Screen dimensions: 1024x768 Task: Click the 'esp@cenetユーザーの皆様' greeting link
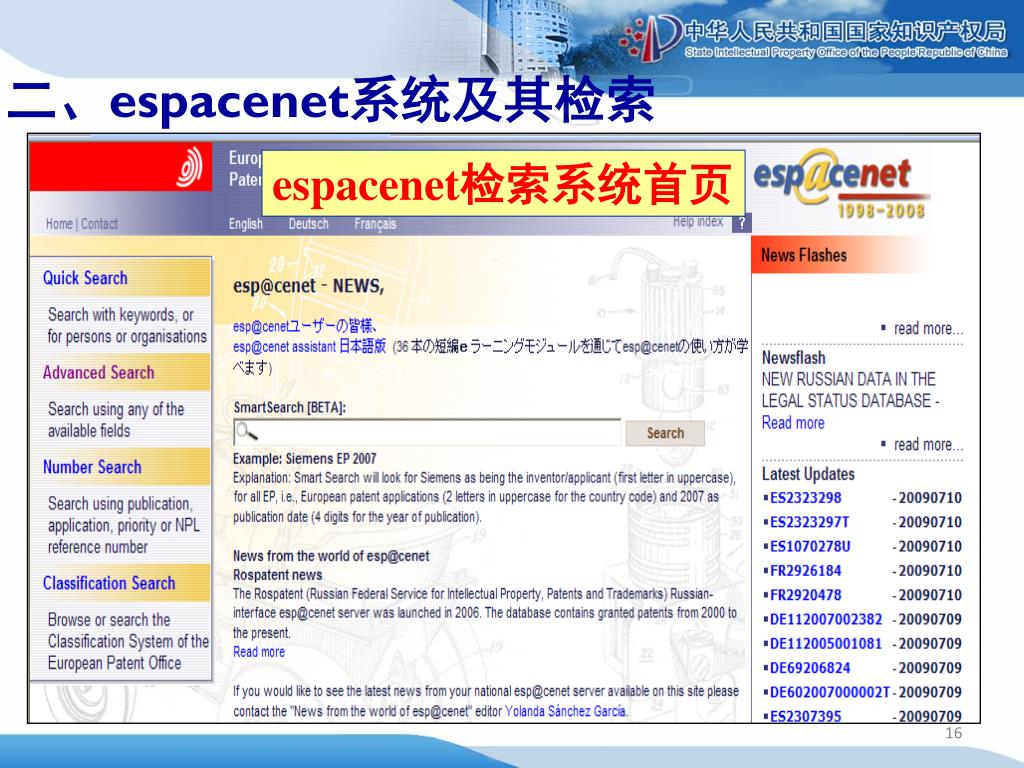click(305, 326)
